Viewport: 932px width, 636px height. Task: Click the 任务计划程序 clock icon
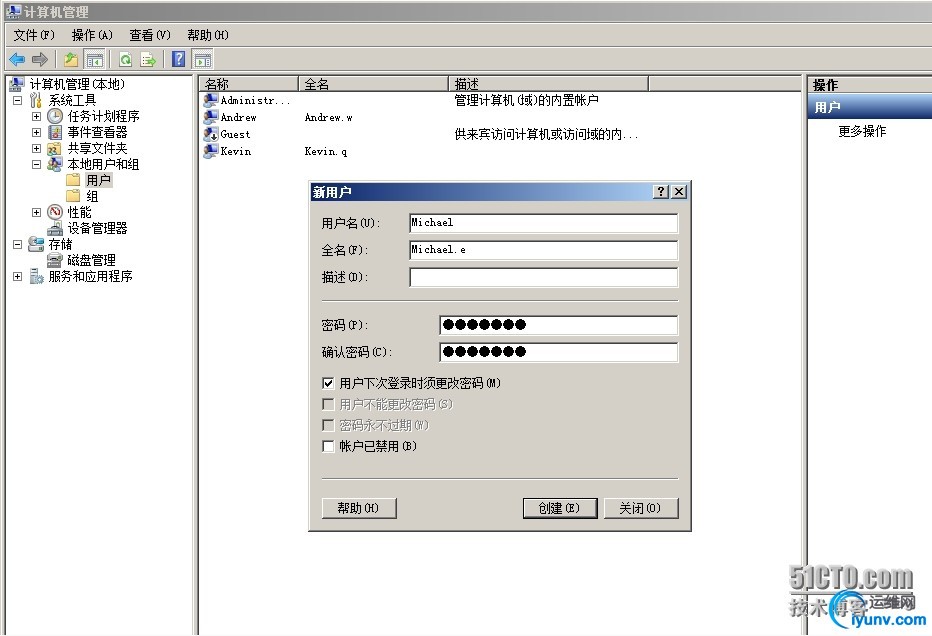pyautogui.click(x=55, y=116)
